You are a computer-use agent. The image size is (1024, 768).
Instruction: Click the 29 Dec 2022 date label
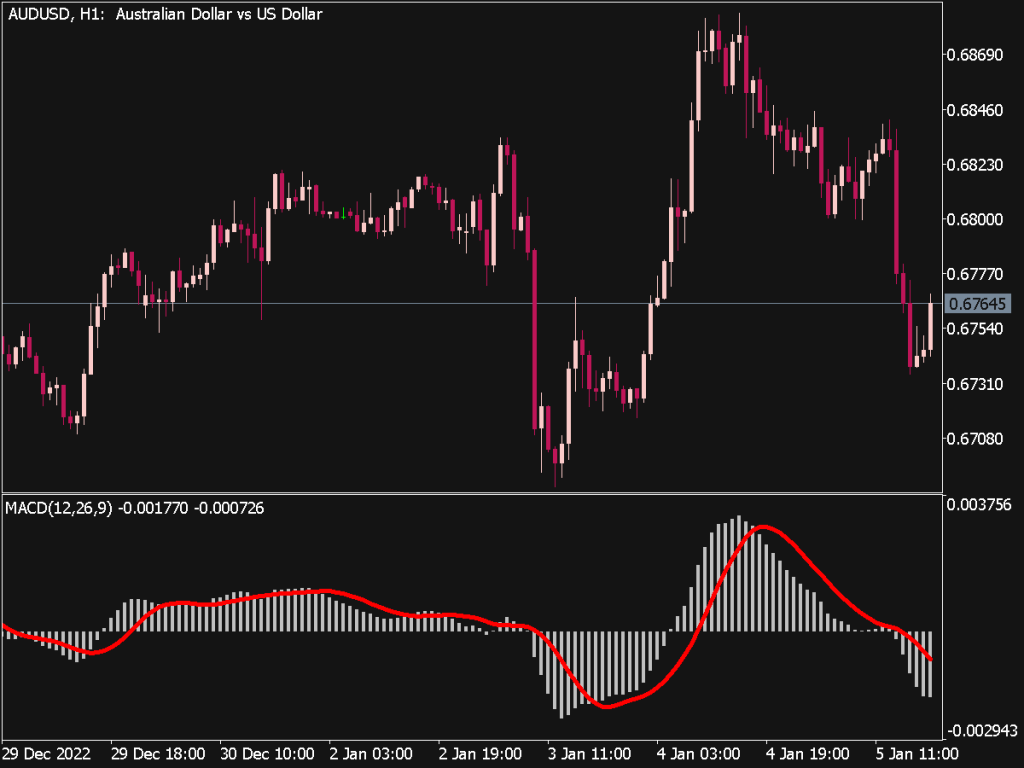(x=44, y=753)
